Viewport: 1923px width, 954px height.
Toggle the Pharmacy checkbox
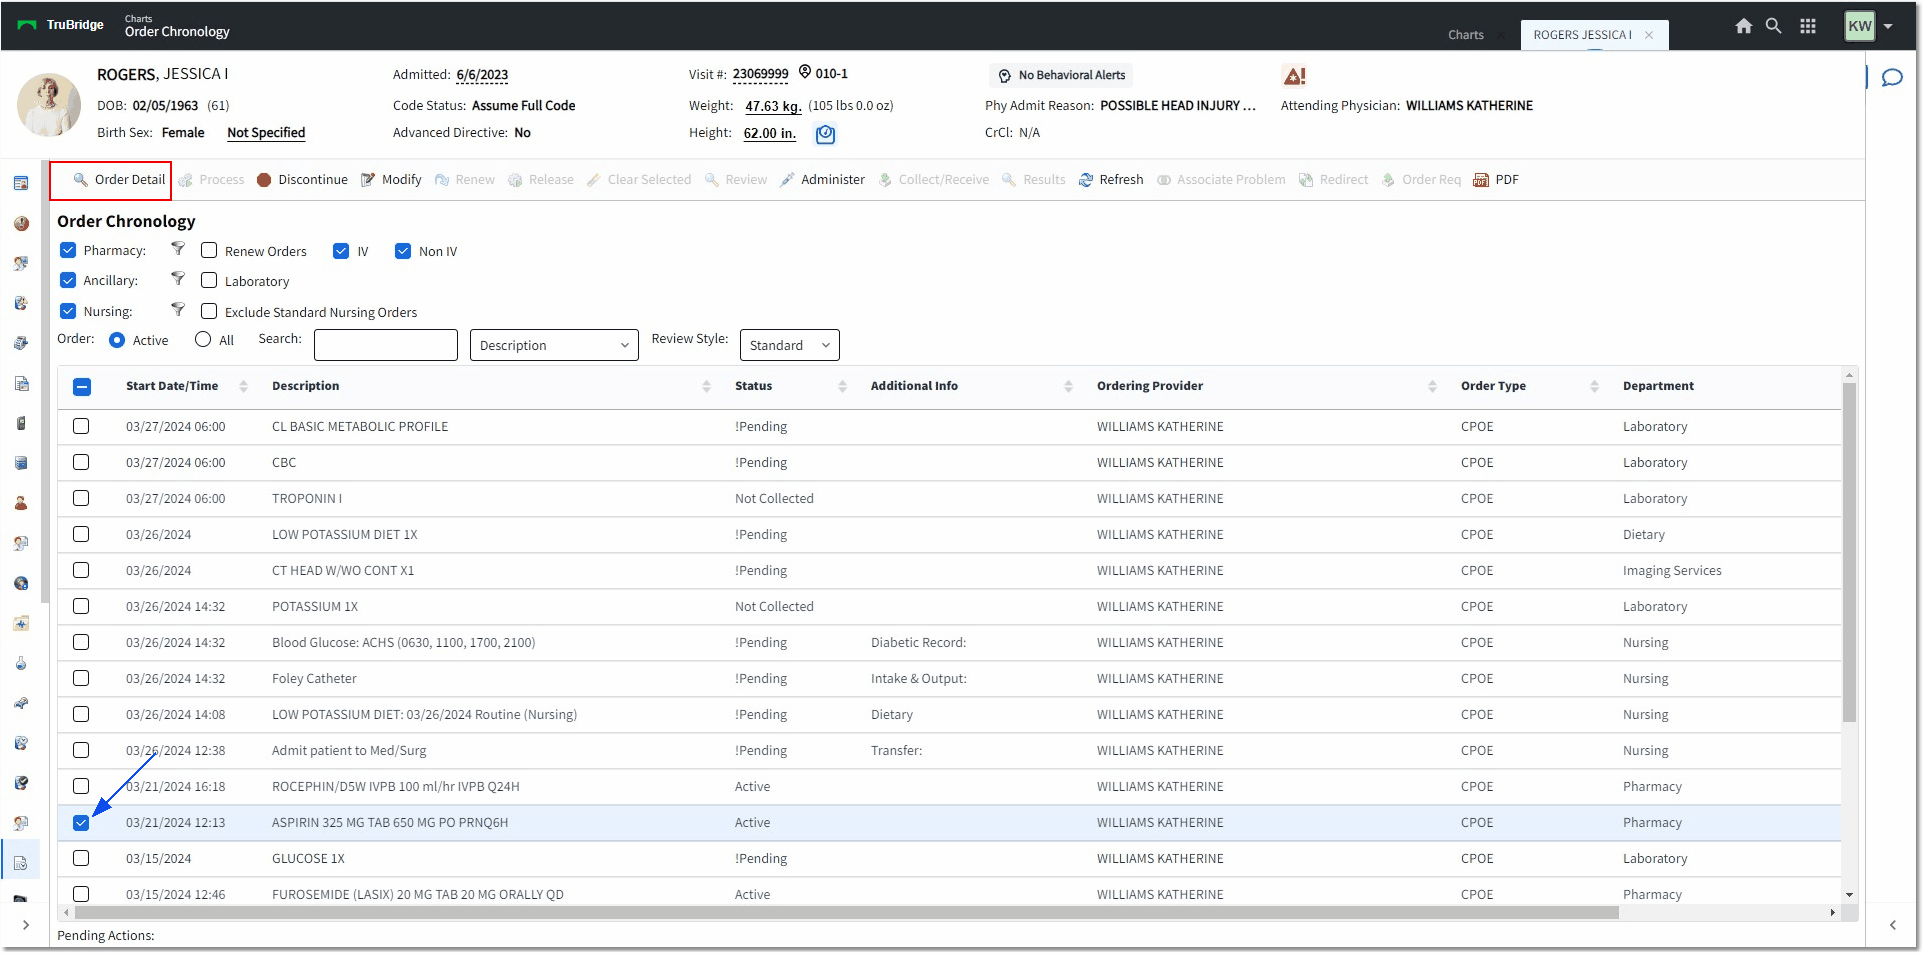point(68,250)
